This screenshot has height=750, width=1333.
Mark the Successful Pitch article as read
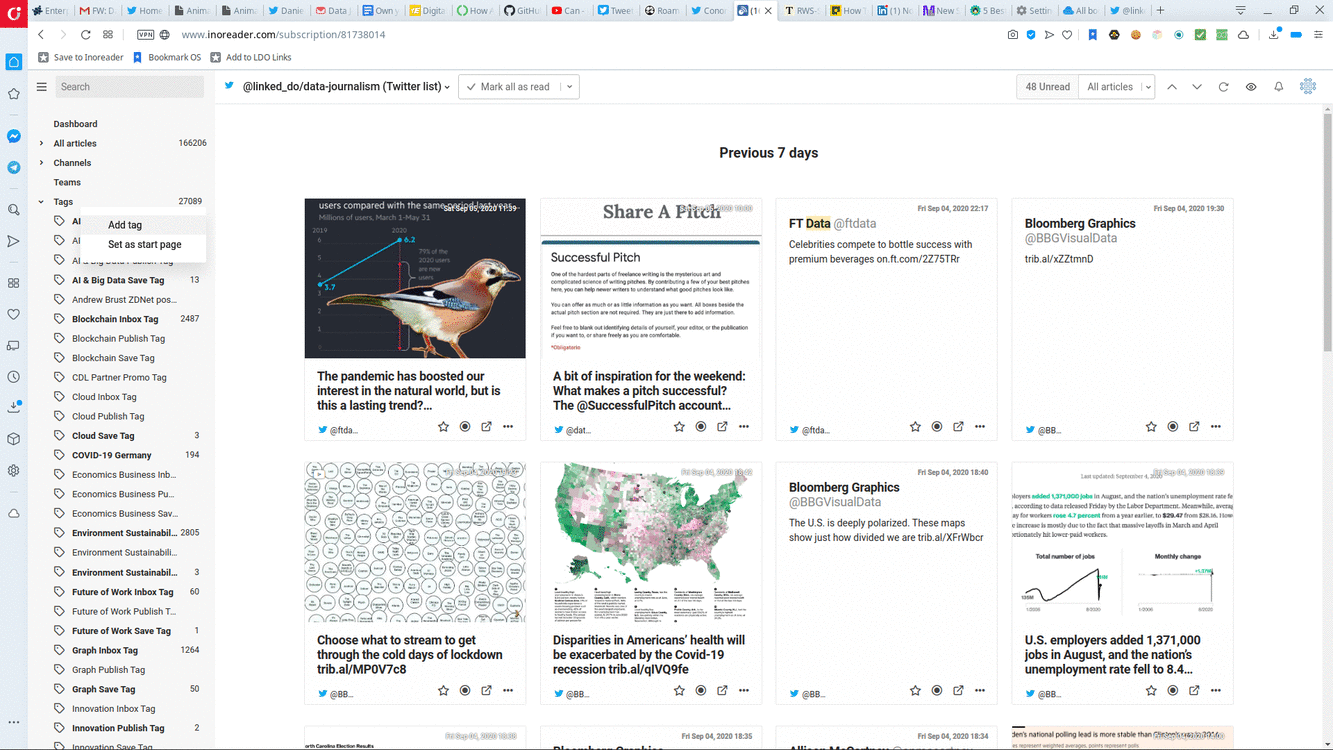tap(701, 427)
